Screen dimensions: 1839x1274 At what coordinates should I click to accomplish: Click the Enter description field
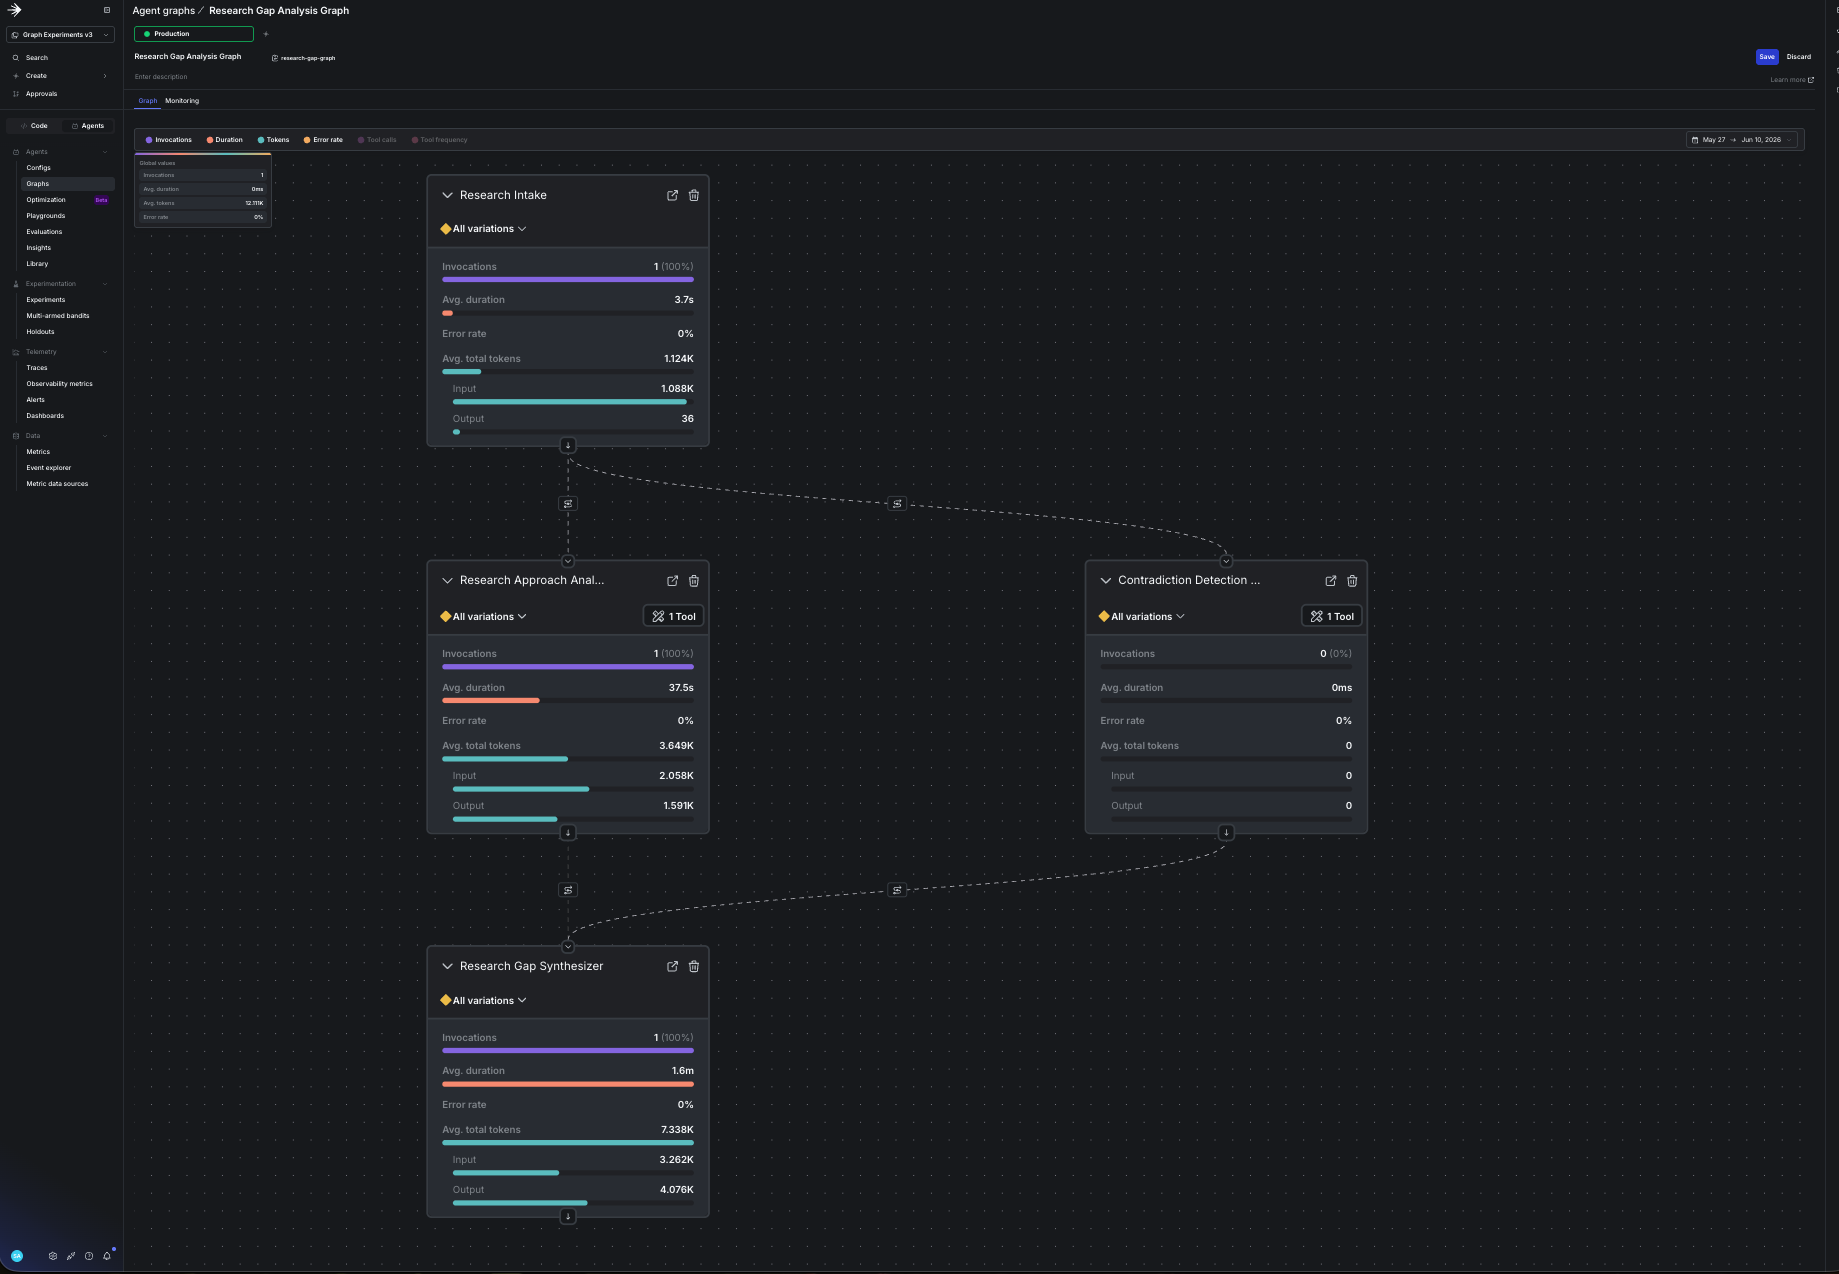coord(161,77)
